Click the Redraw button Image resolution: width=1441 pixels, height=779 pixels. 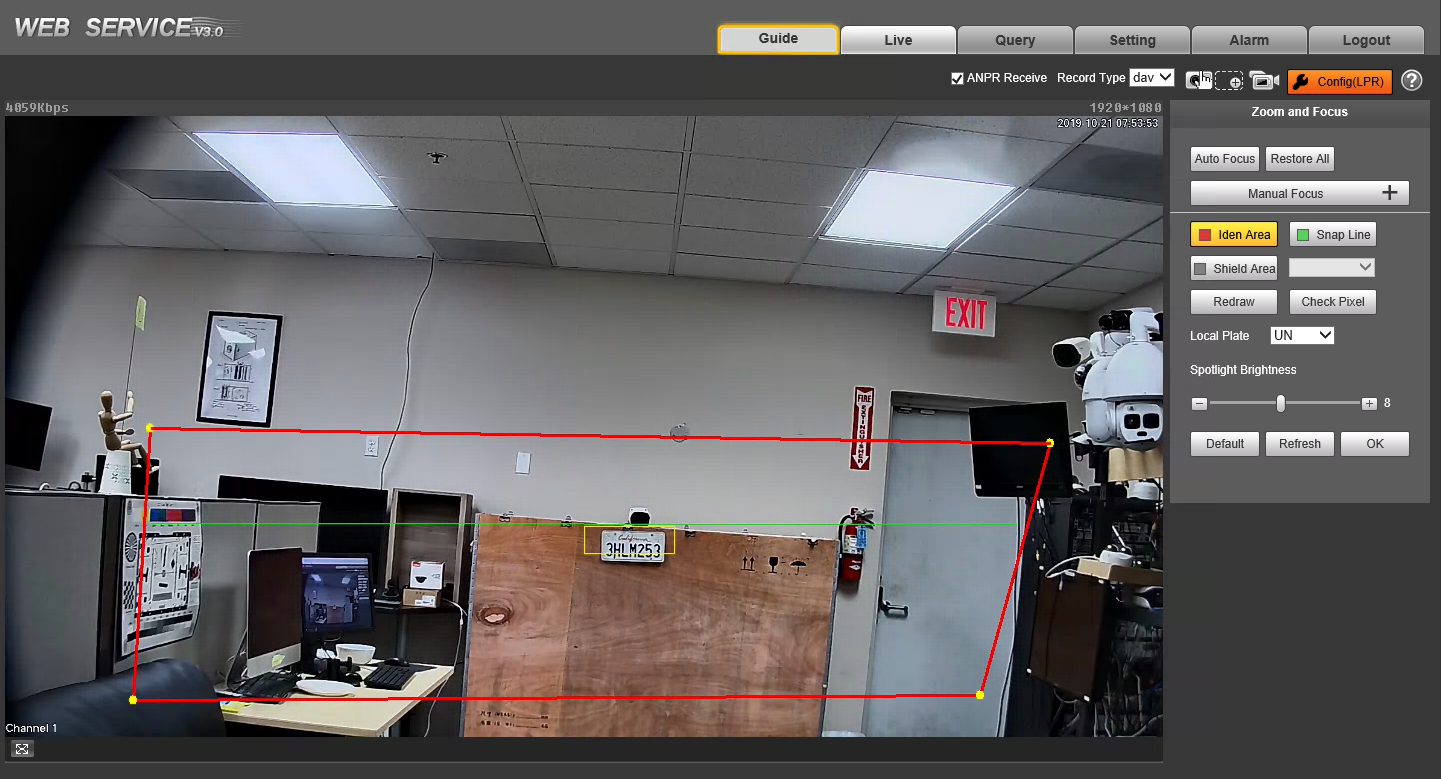coord(1234,302)
